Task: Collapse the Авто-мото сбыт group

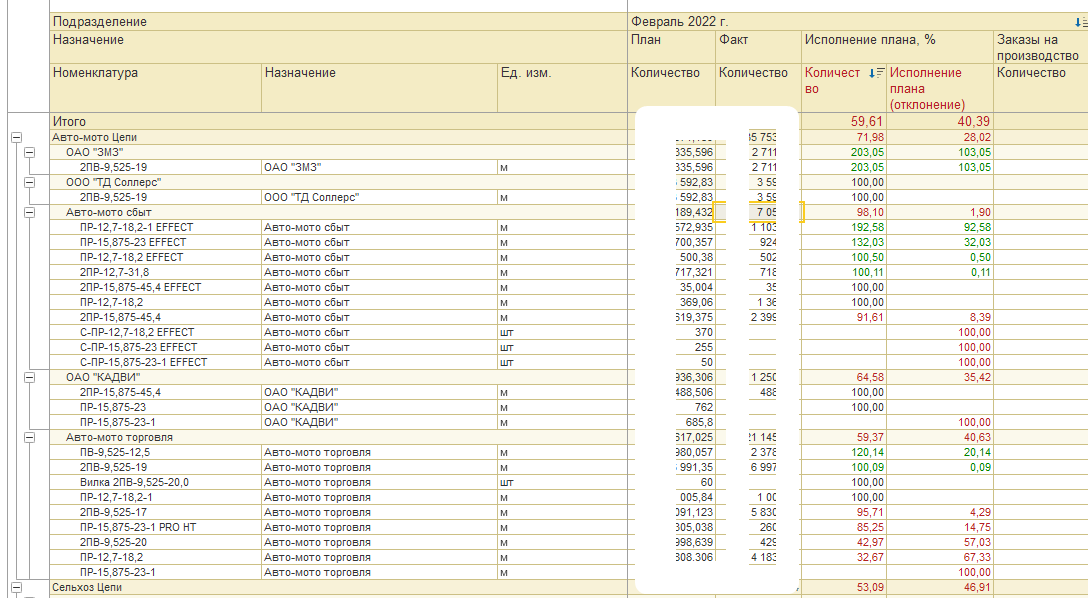Action: [29, 212]
